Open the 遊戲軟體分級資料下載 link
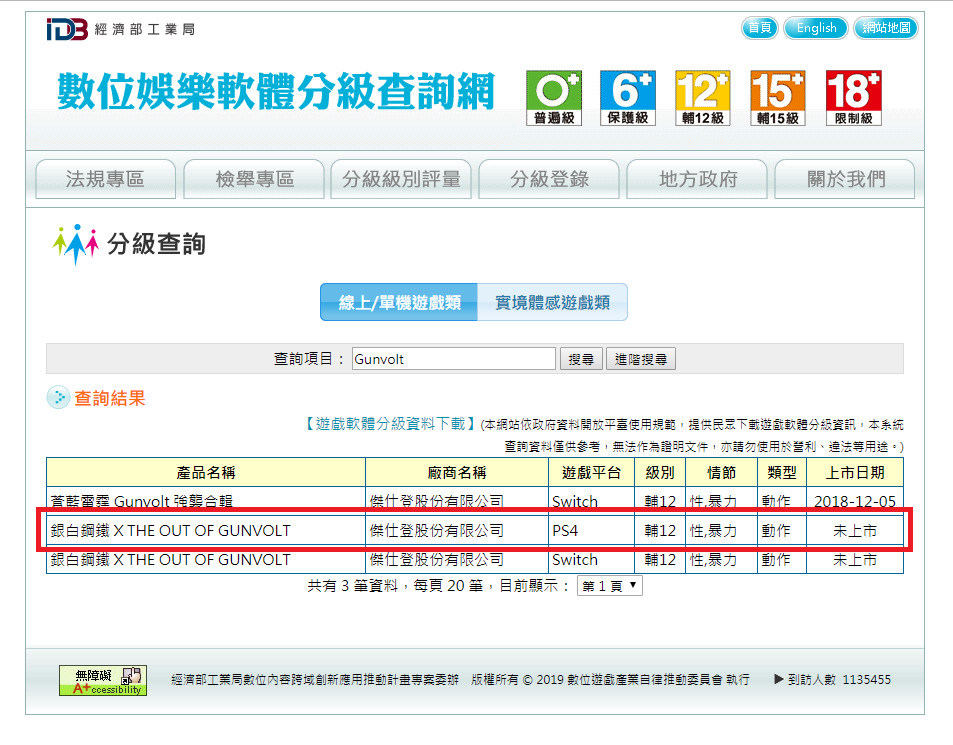The width and height of the screenshot is (953, 745). click(389, 424)
